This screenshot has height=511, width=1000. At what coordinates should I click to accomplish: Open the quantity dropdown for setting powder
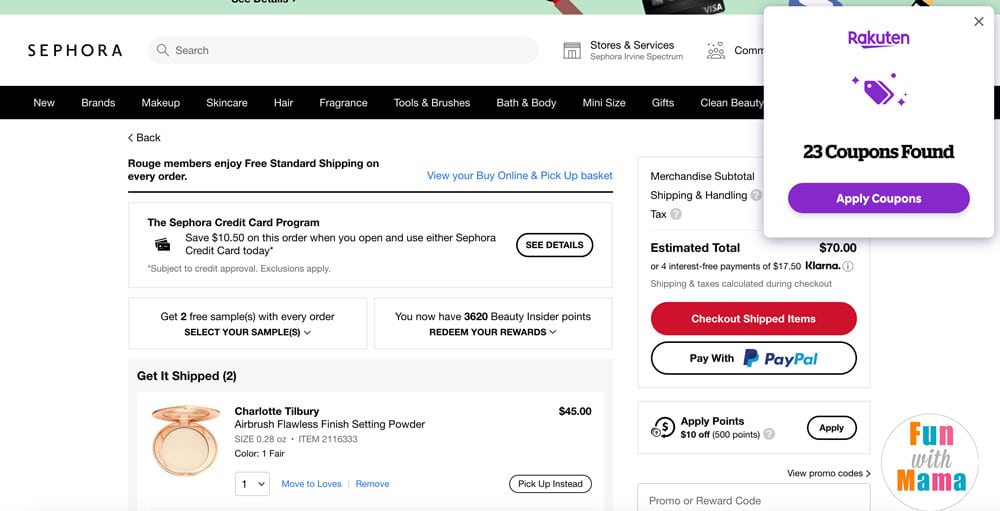(253, 484)
